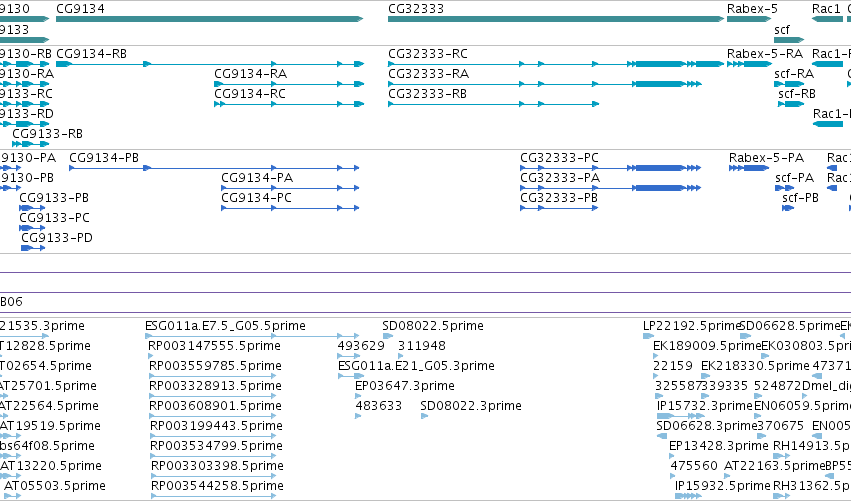Click the RP003147555.5prime EST label
The width and height of the screenshot is (851, 501).
pyautogui.click(x=214, y=346)
